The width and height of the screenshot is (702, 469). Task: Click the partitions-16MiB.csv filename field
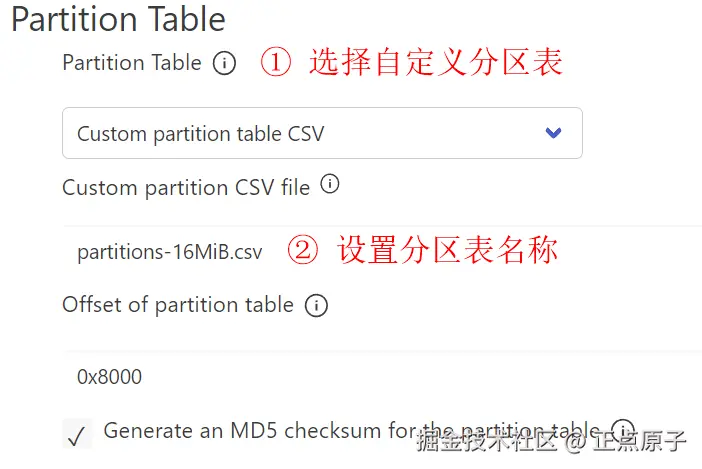tap(170, 252)
